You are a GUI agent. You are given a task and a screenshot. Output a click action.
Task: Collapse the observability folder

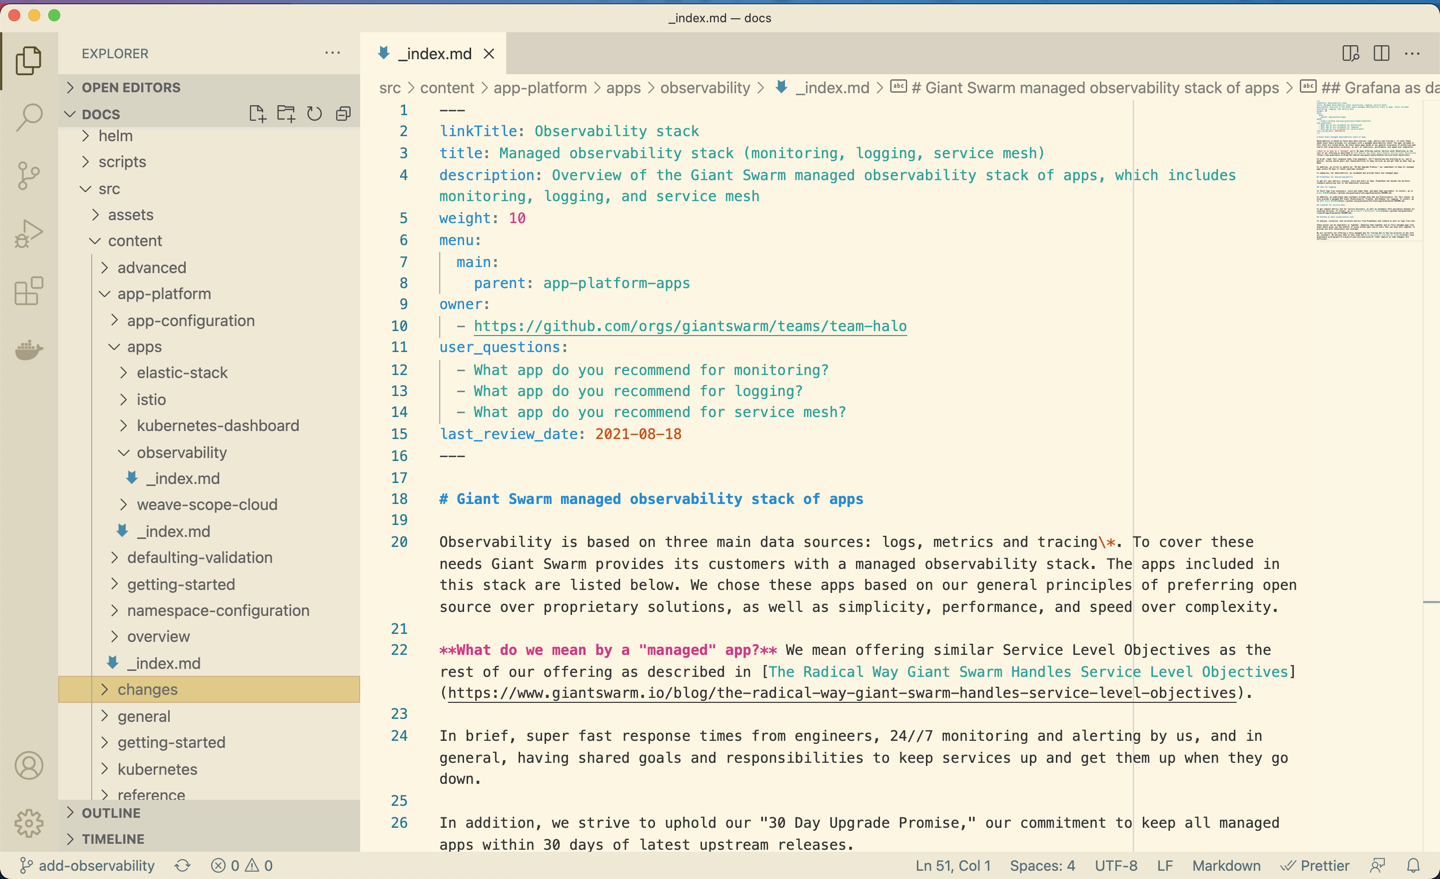tap(181, 452)
